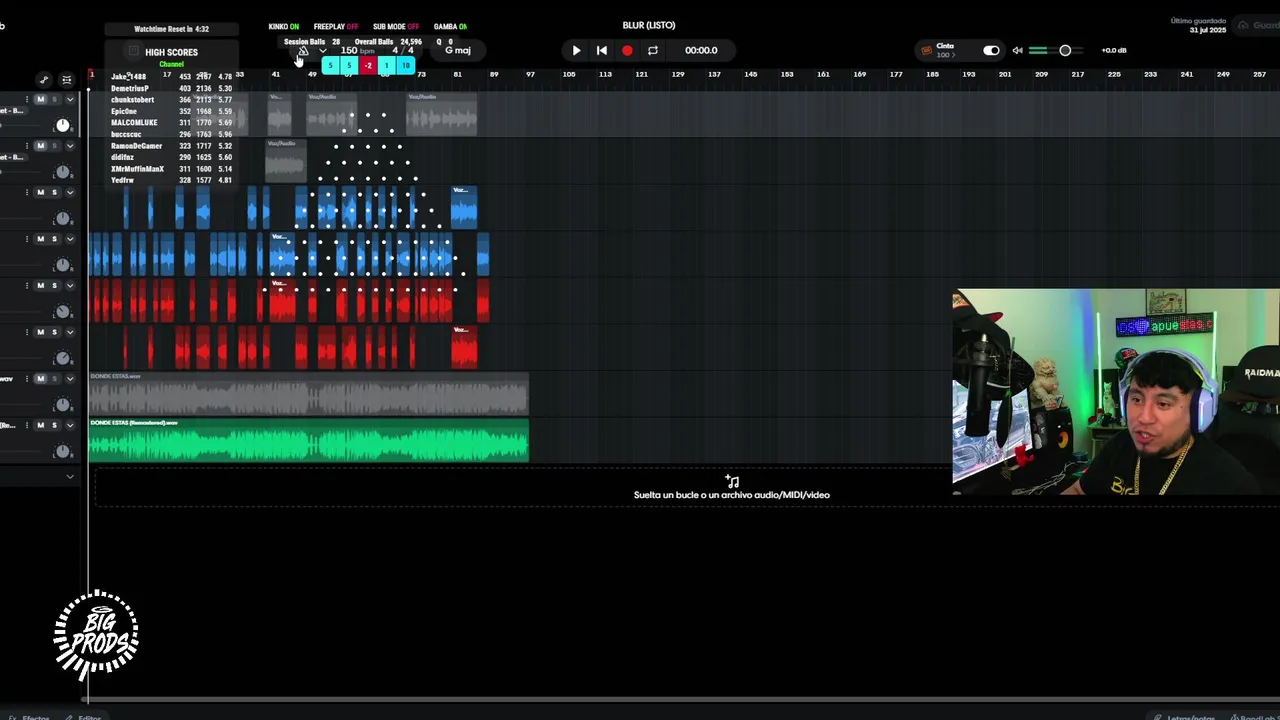Click the HIGH SCORES overlay header
Screen dimensions: 1280x720
(171, 52)
